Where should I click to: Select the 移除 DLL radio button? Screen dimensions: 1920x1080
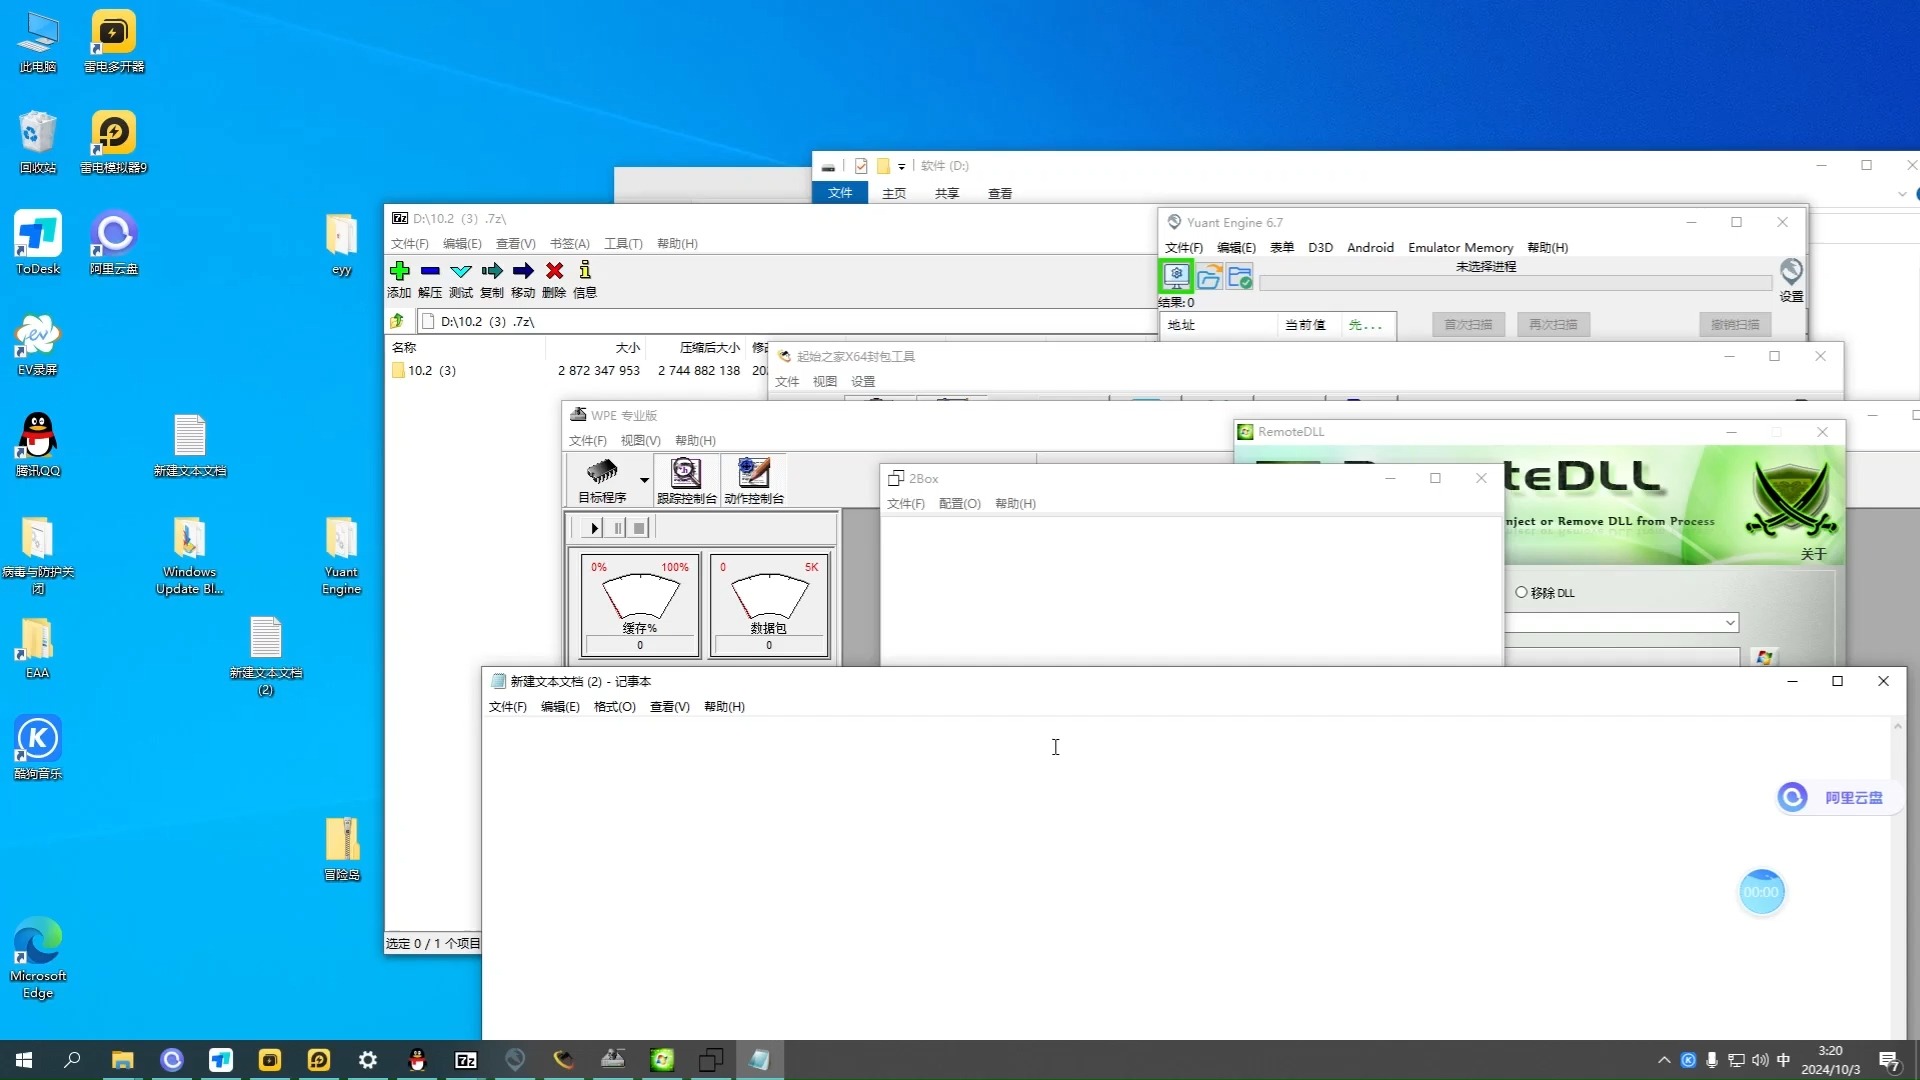click(x=1521, y=592)
